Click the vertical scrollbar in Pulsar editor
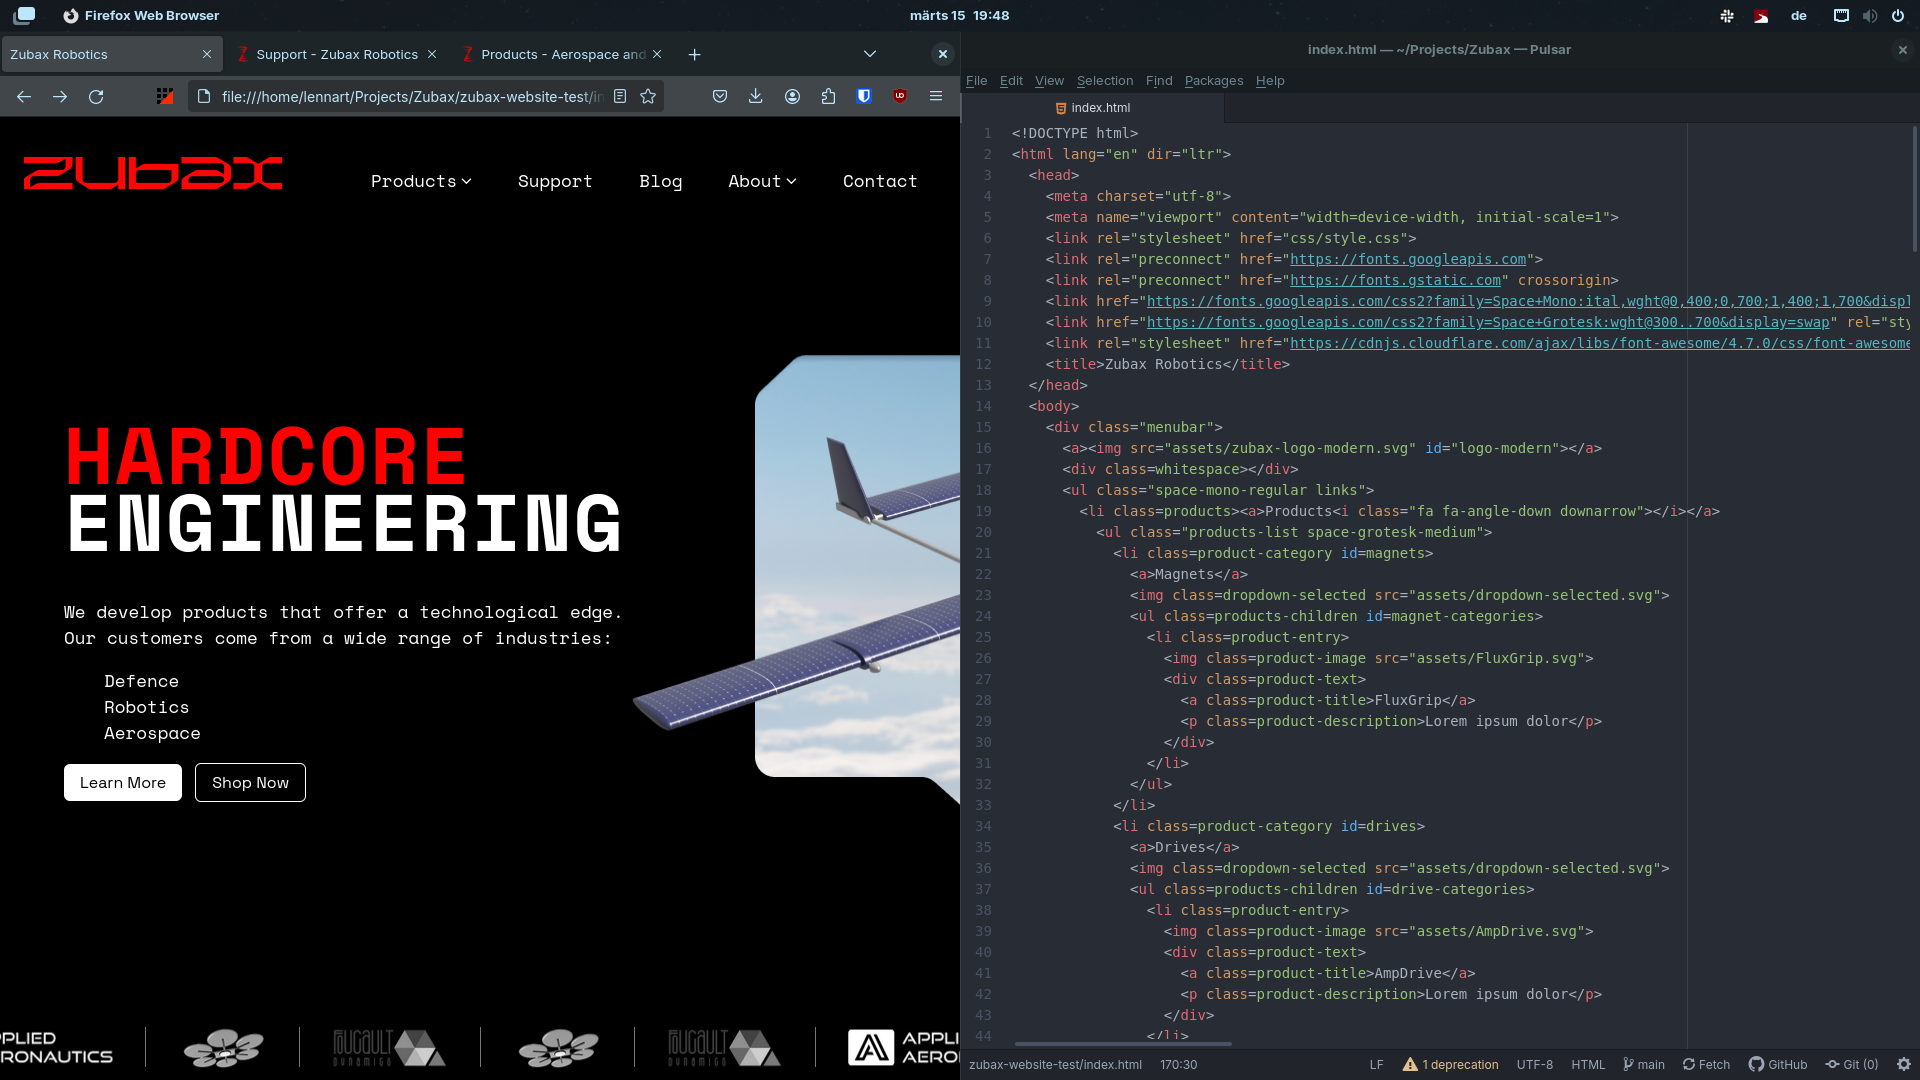 (1914, 188)
